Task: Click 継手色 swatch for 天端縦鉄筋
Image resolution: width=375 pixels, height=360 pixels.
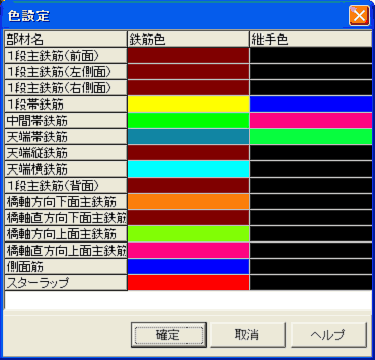Action: [311, 153]
